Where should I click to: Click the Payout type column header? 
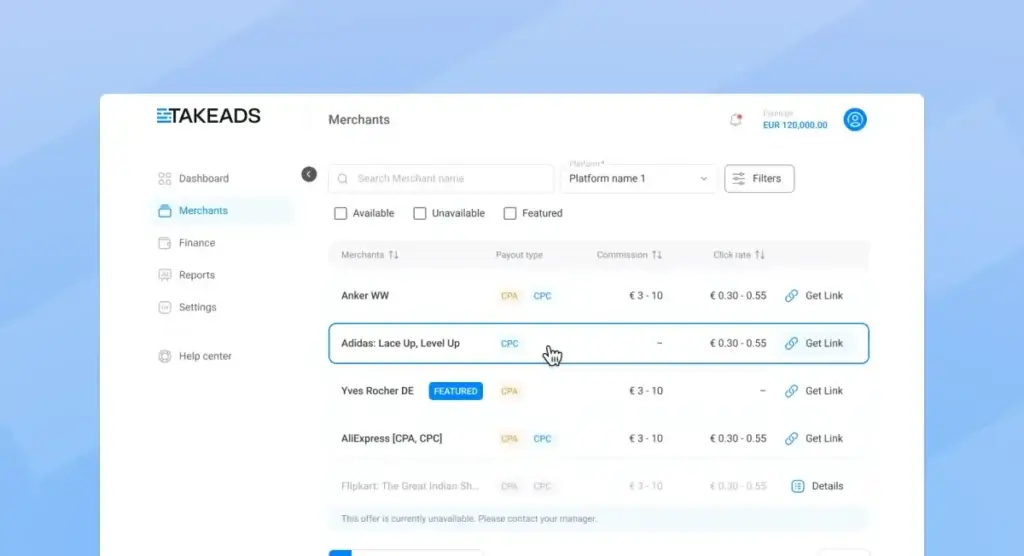click(x=519, y=255)
